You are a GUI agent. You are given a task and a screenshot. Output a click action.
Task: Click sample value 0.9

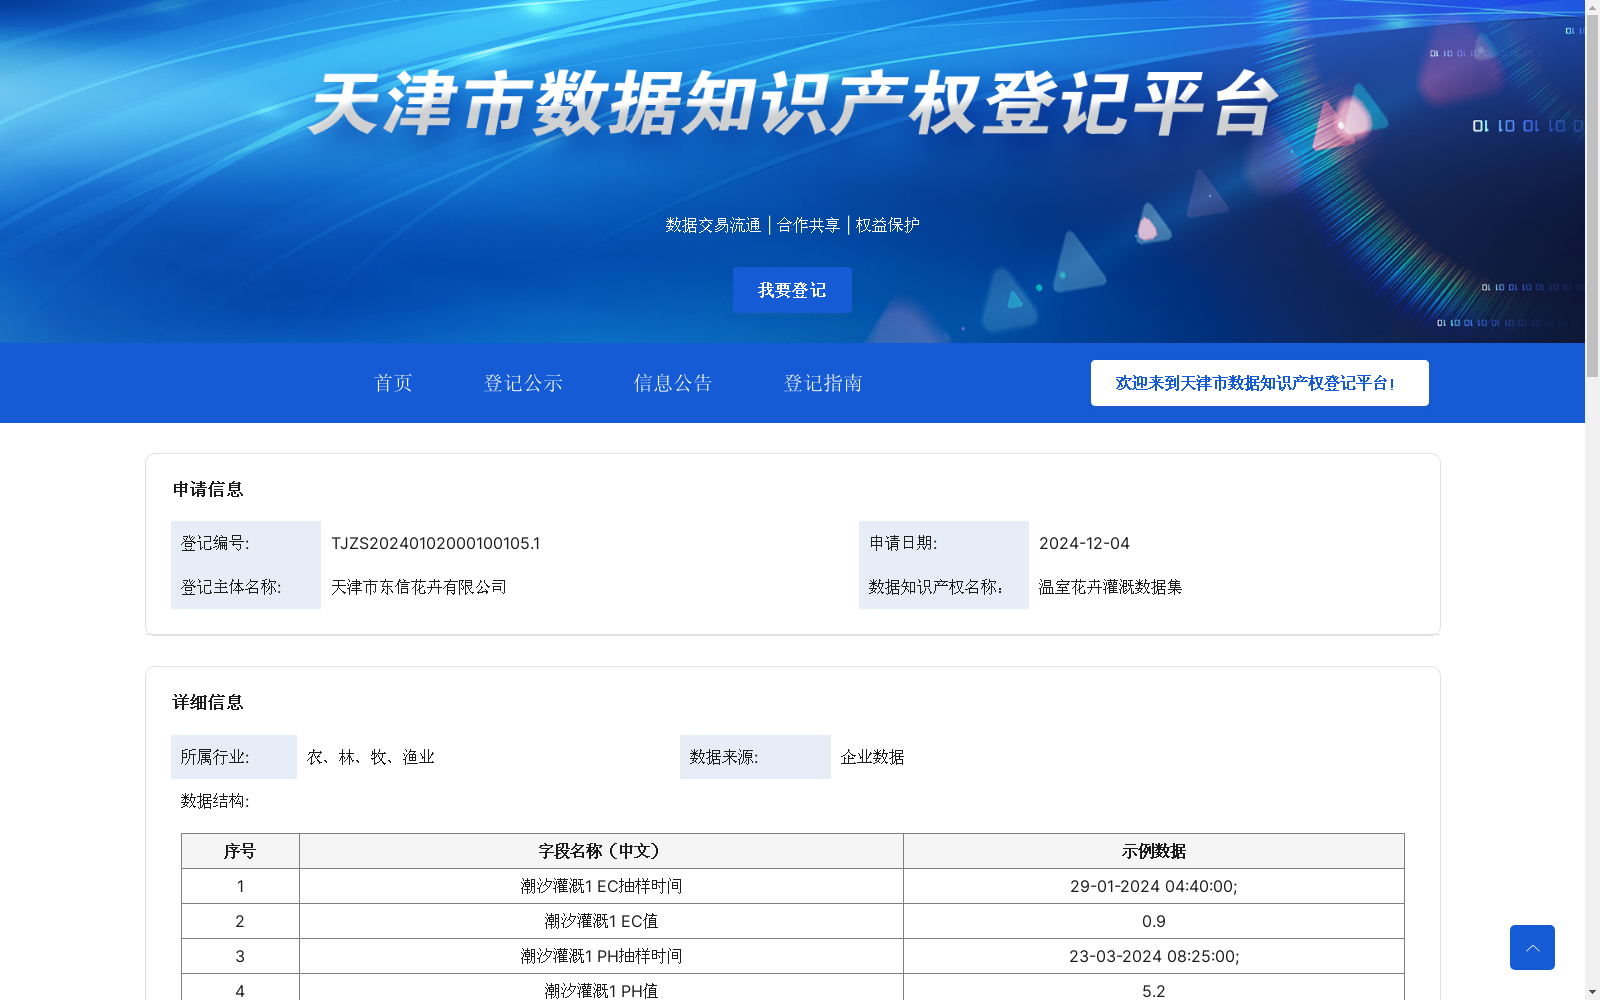click(x=1154, y=921)
